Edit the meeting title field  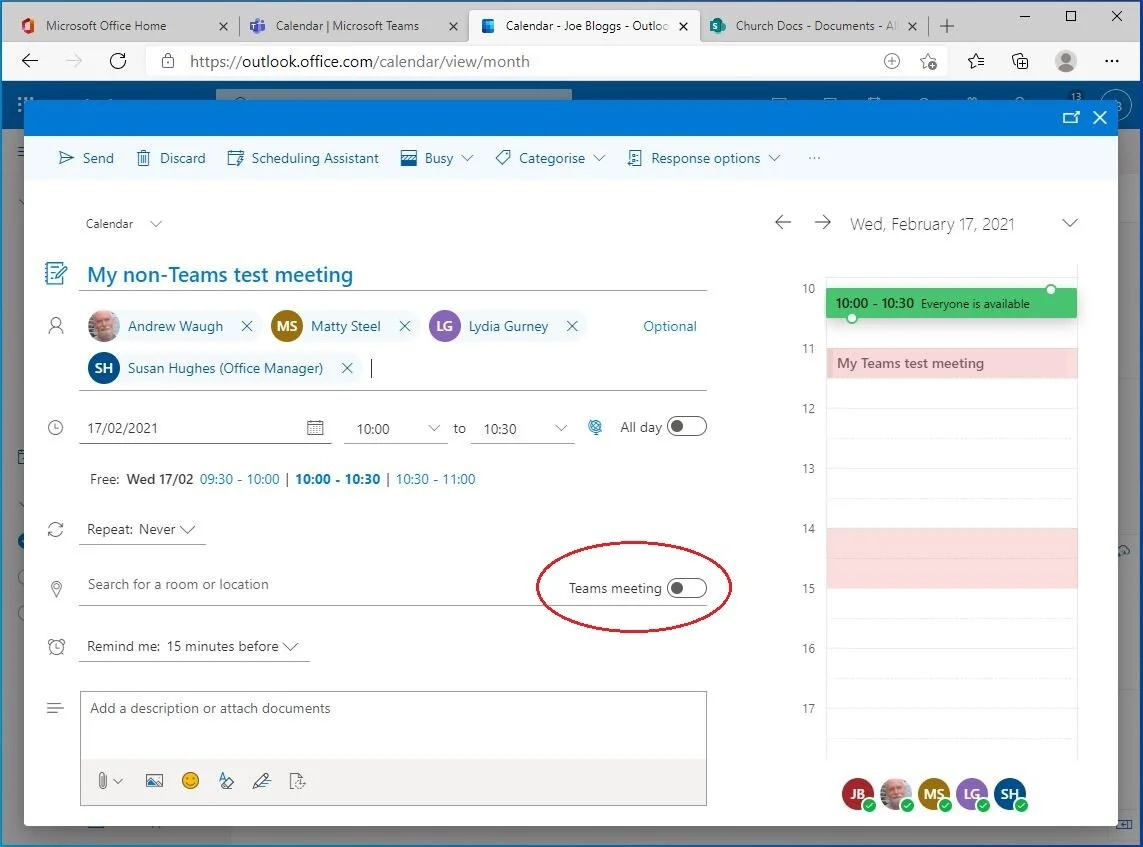tap(393, 275)
